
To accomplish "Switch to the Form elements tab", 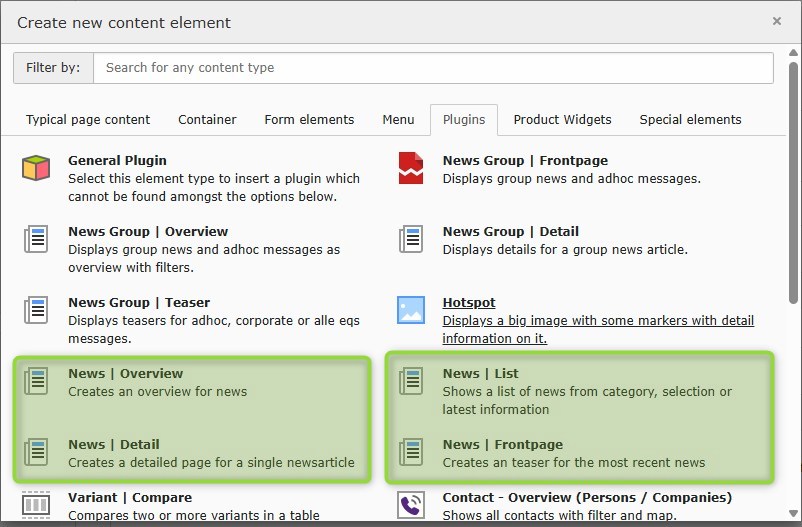I will (x=309, y=120).
